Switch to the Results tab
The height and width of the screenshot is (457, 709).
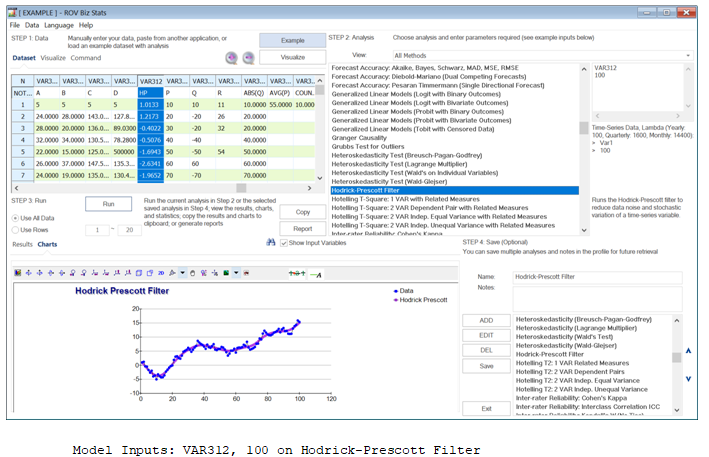pyautogui.click(x=23, y=244)
